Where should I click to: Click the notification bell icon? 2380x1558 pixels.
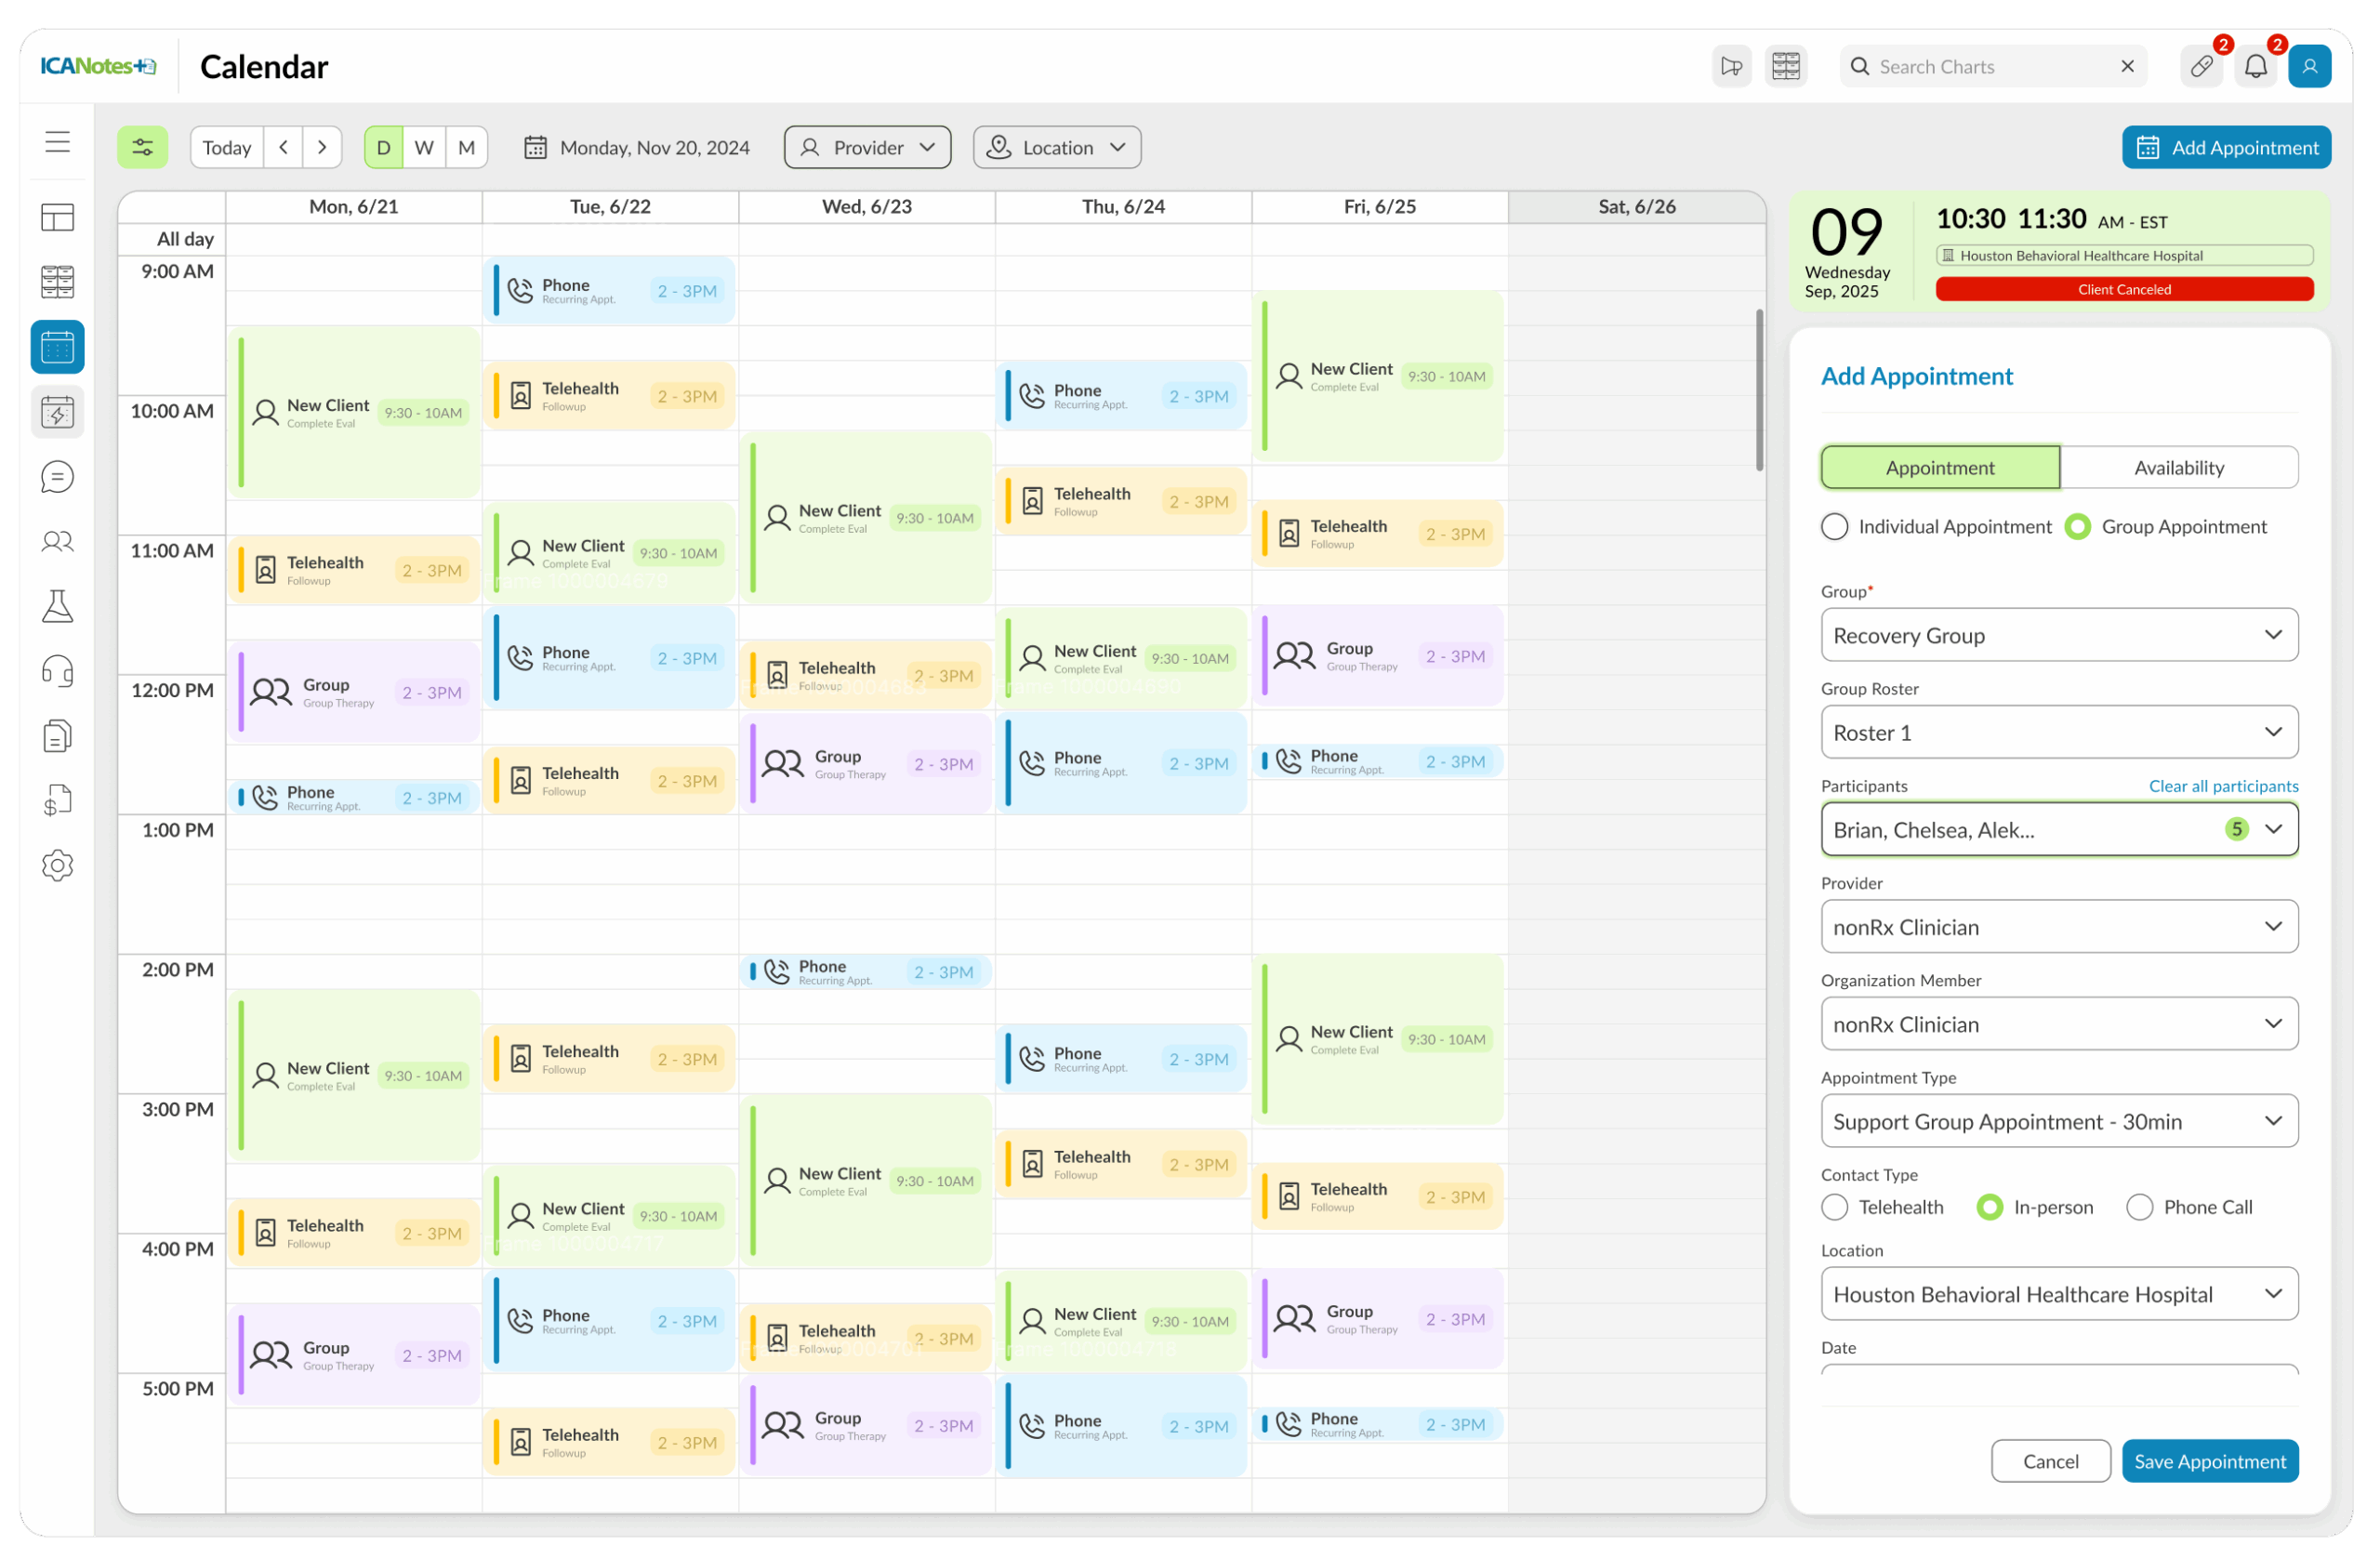pos(2255,67)
